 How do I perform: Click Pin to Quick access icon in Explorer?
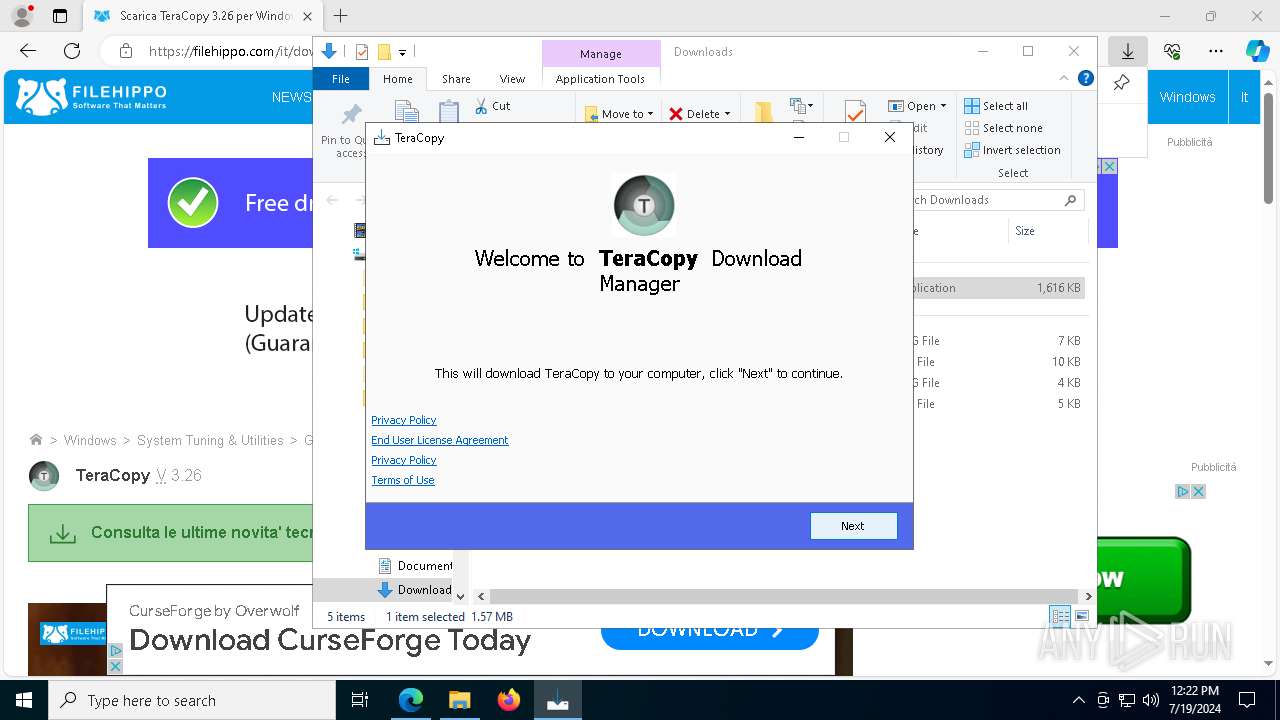point(351,113)
